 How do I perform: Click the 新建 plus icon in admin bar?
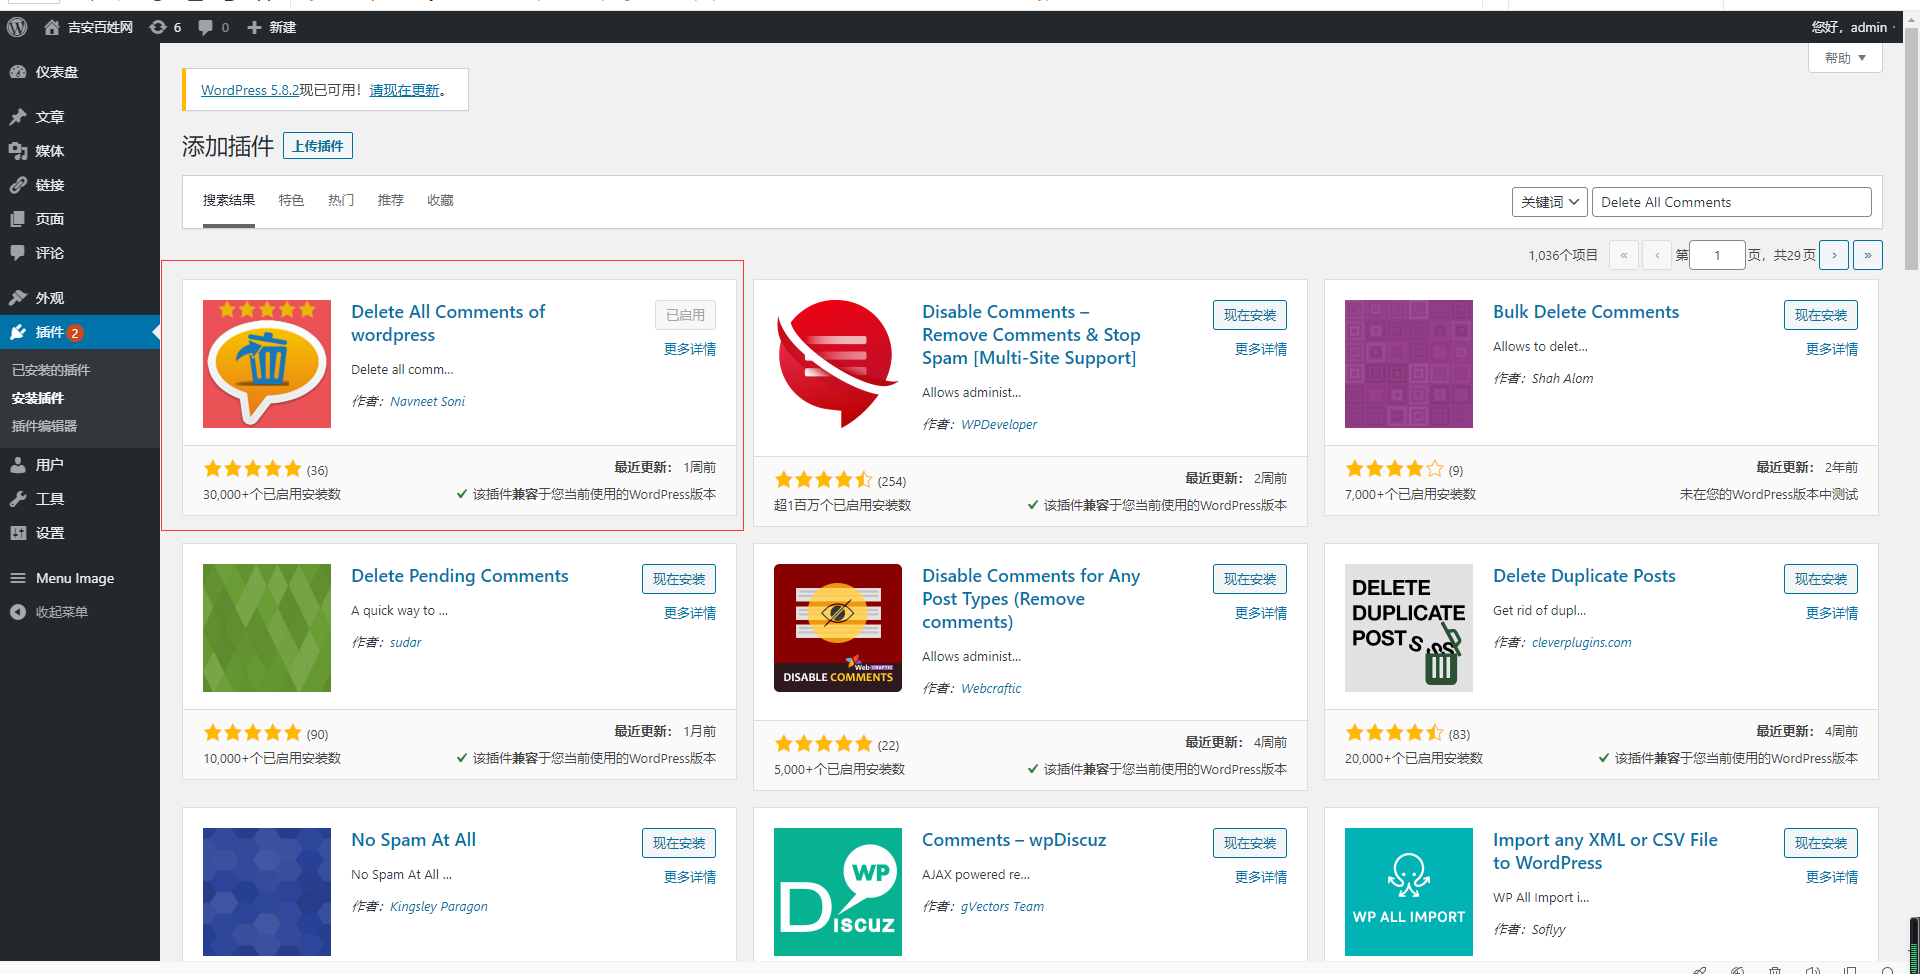pyautogui.click(x=254, y=27)
